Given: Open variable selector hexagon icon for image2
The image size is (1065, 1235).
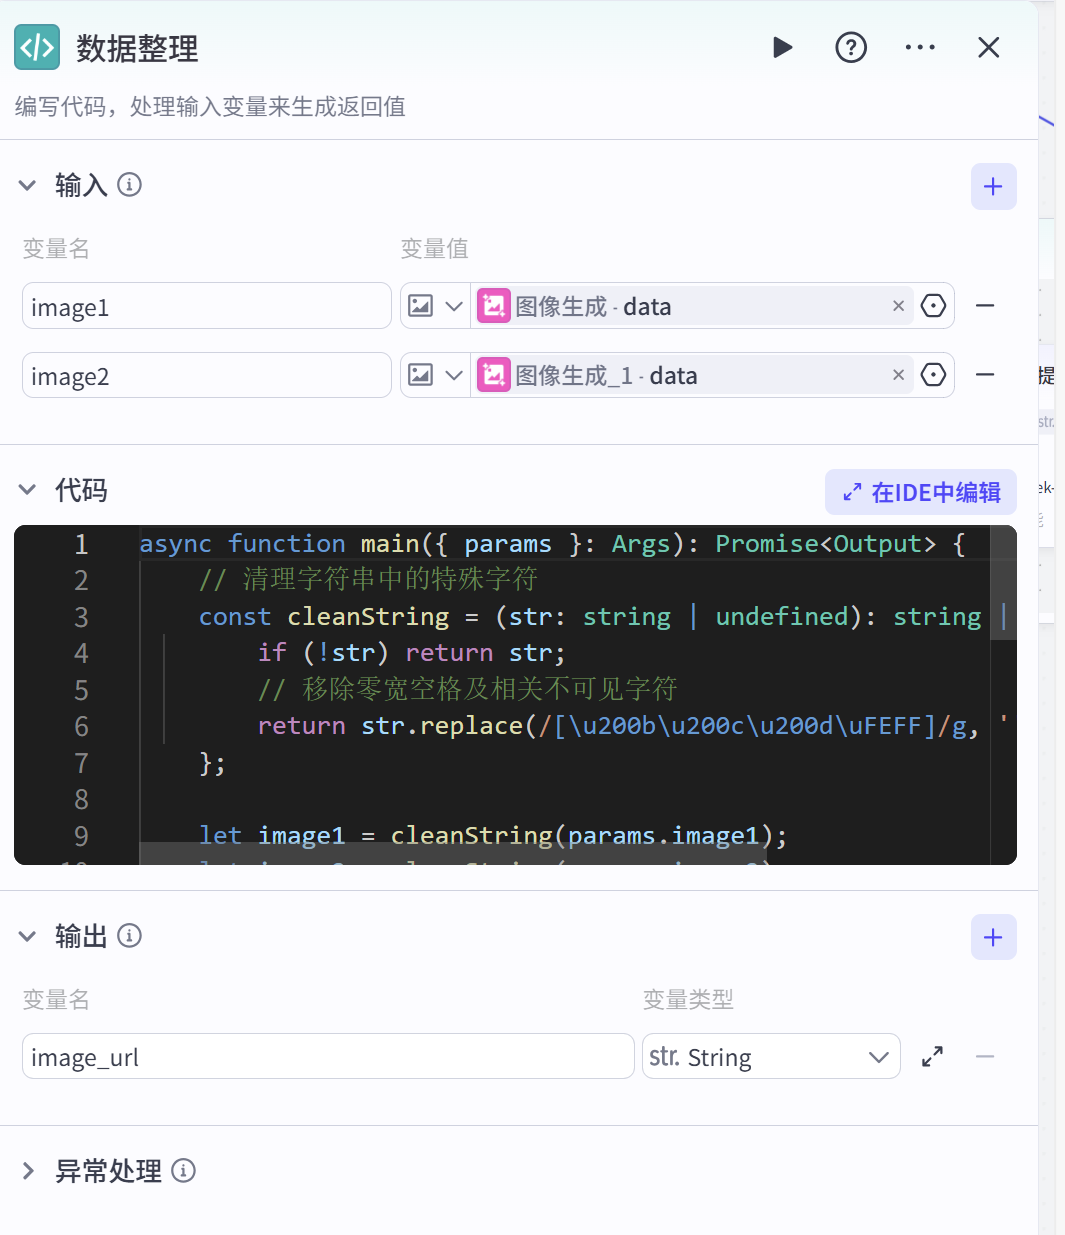Looking at the screenshot, I should pyautogui.click(x=933, y=375).
